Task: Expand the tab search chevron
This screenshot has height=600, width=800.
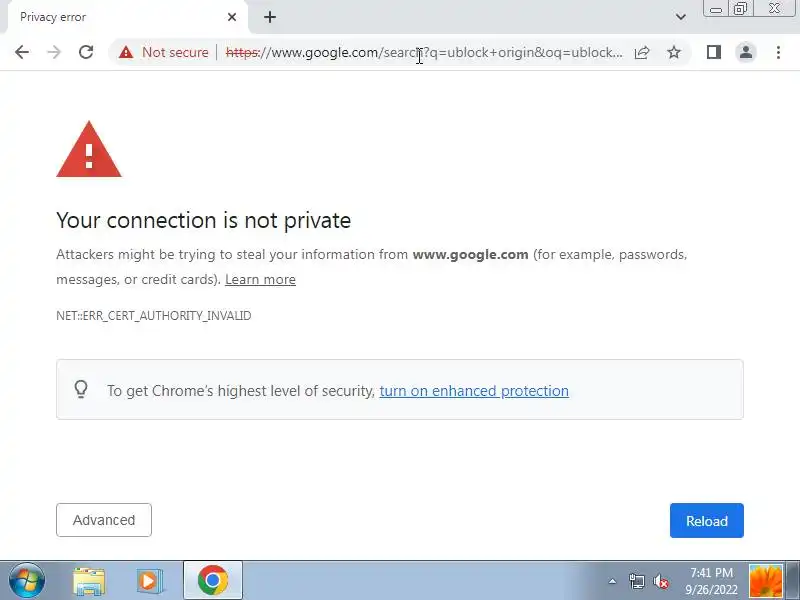Action: tap(681, 17)
